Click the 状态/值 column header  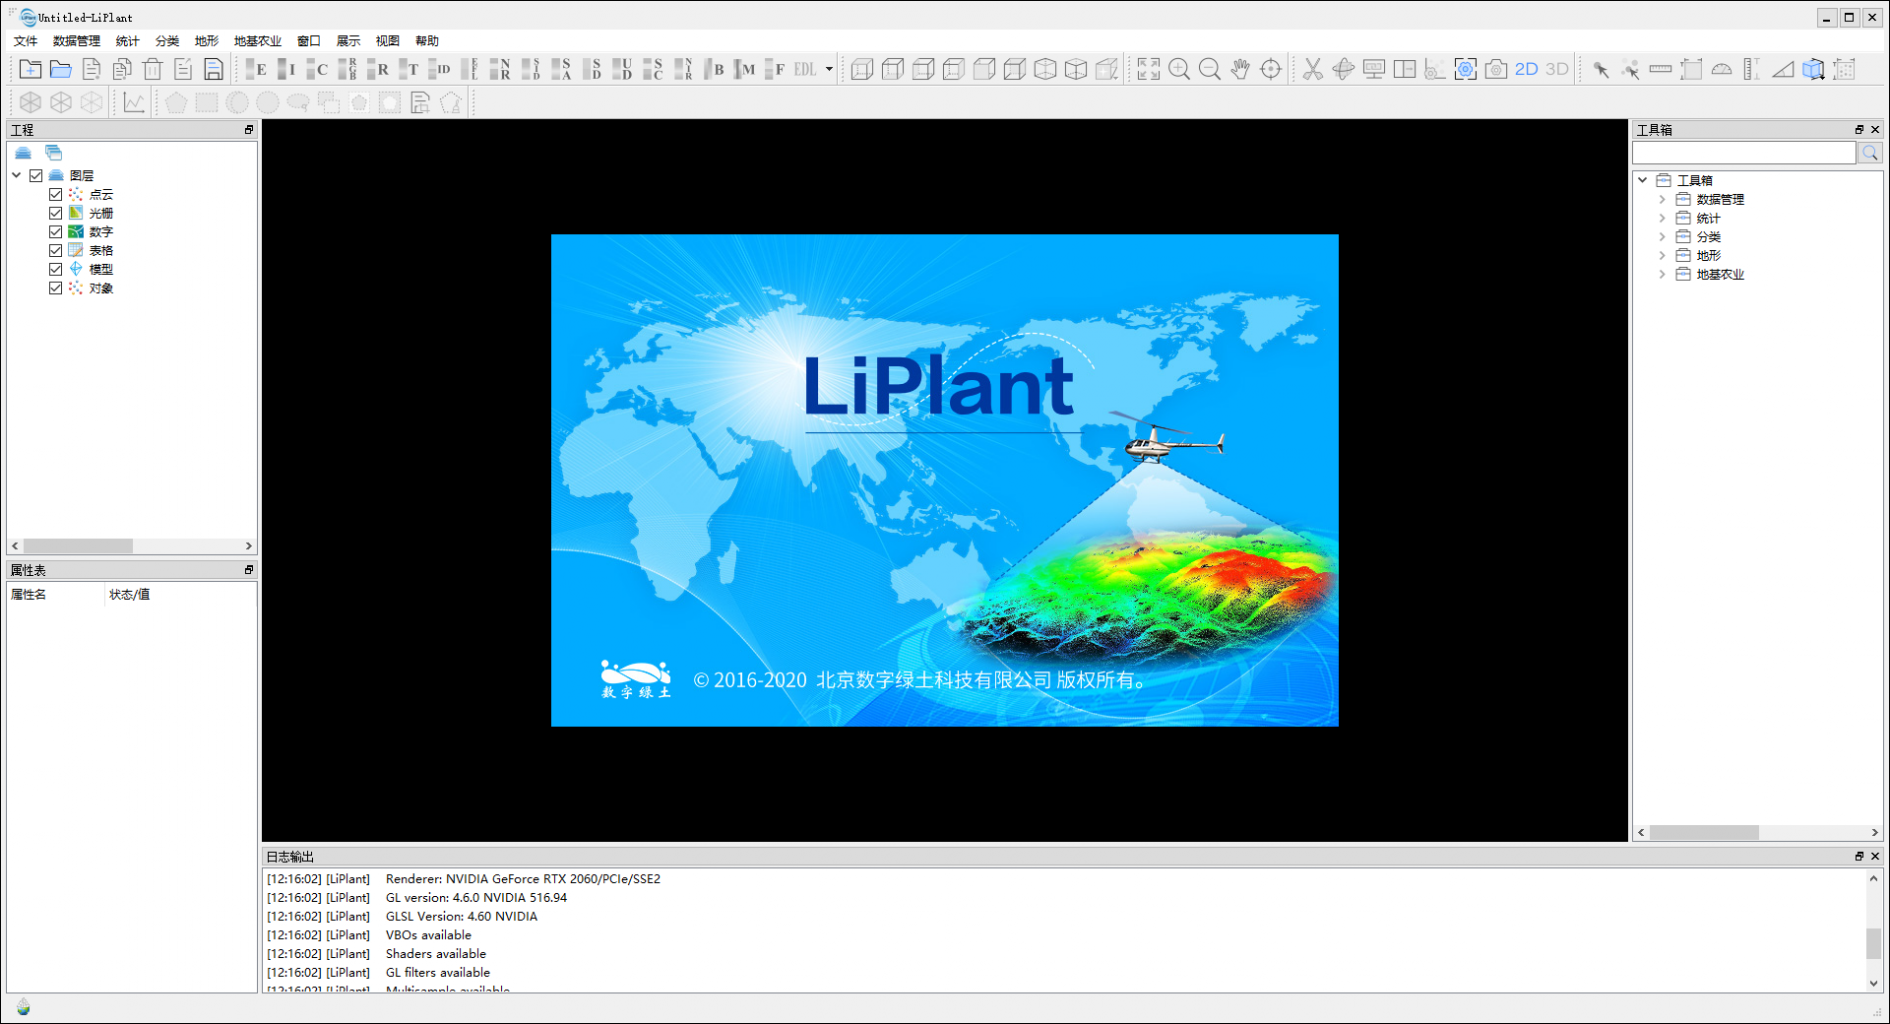point(130,595)
